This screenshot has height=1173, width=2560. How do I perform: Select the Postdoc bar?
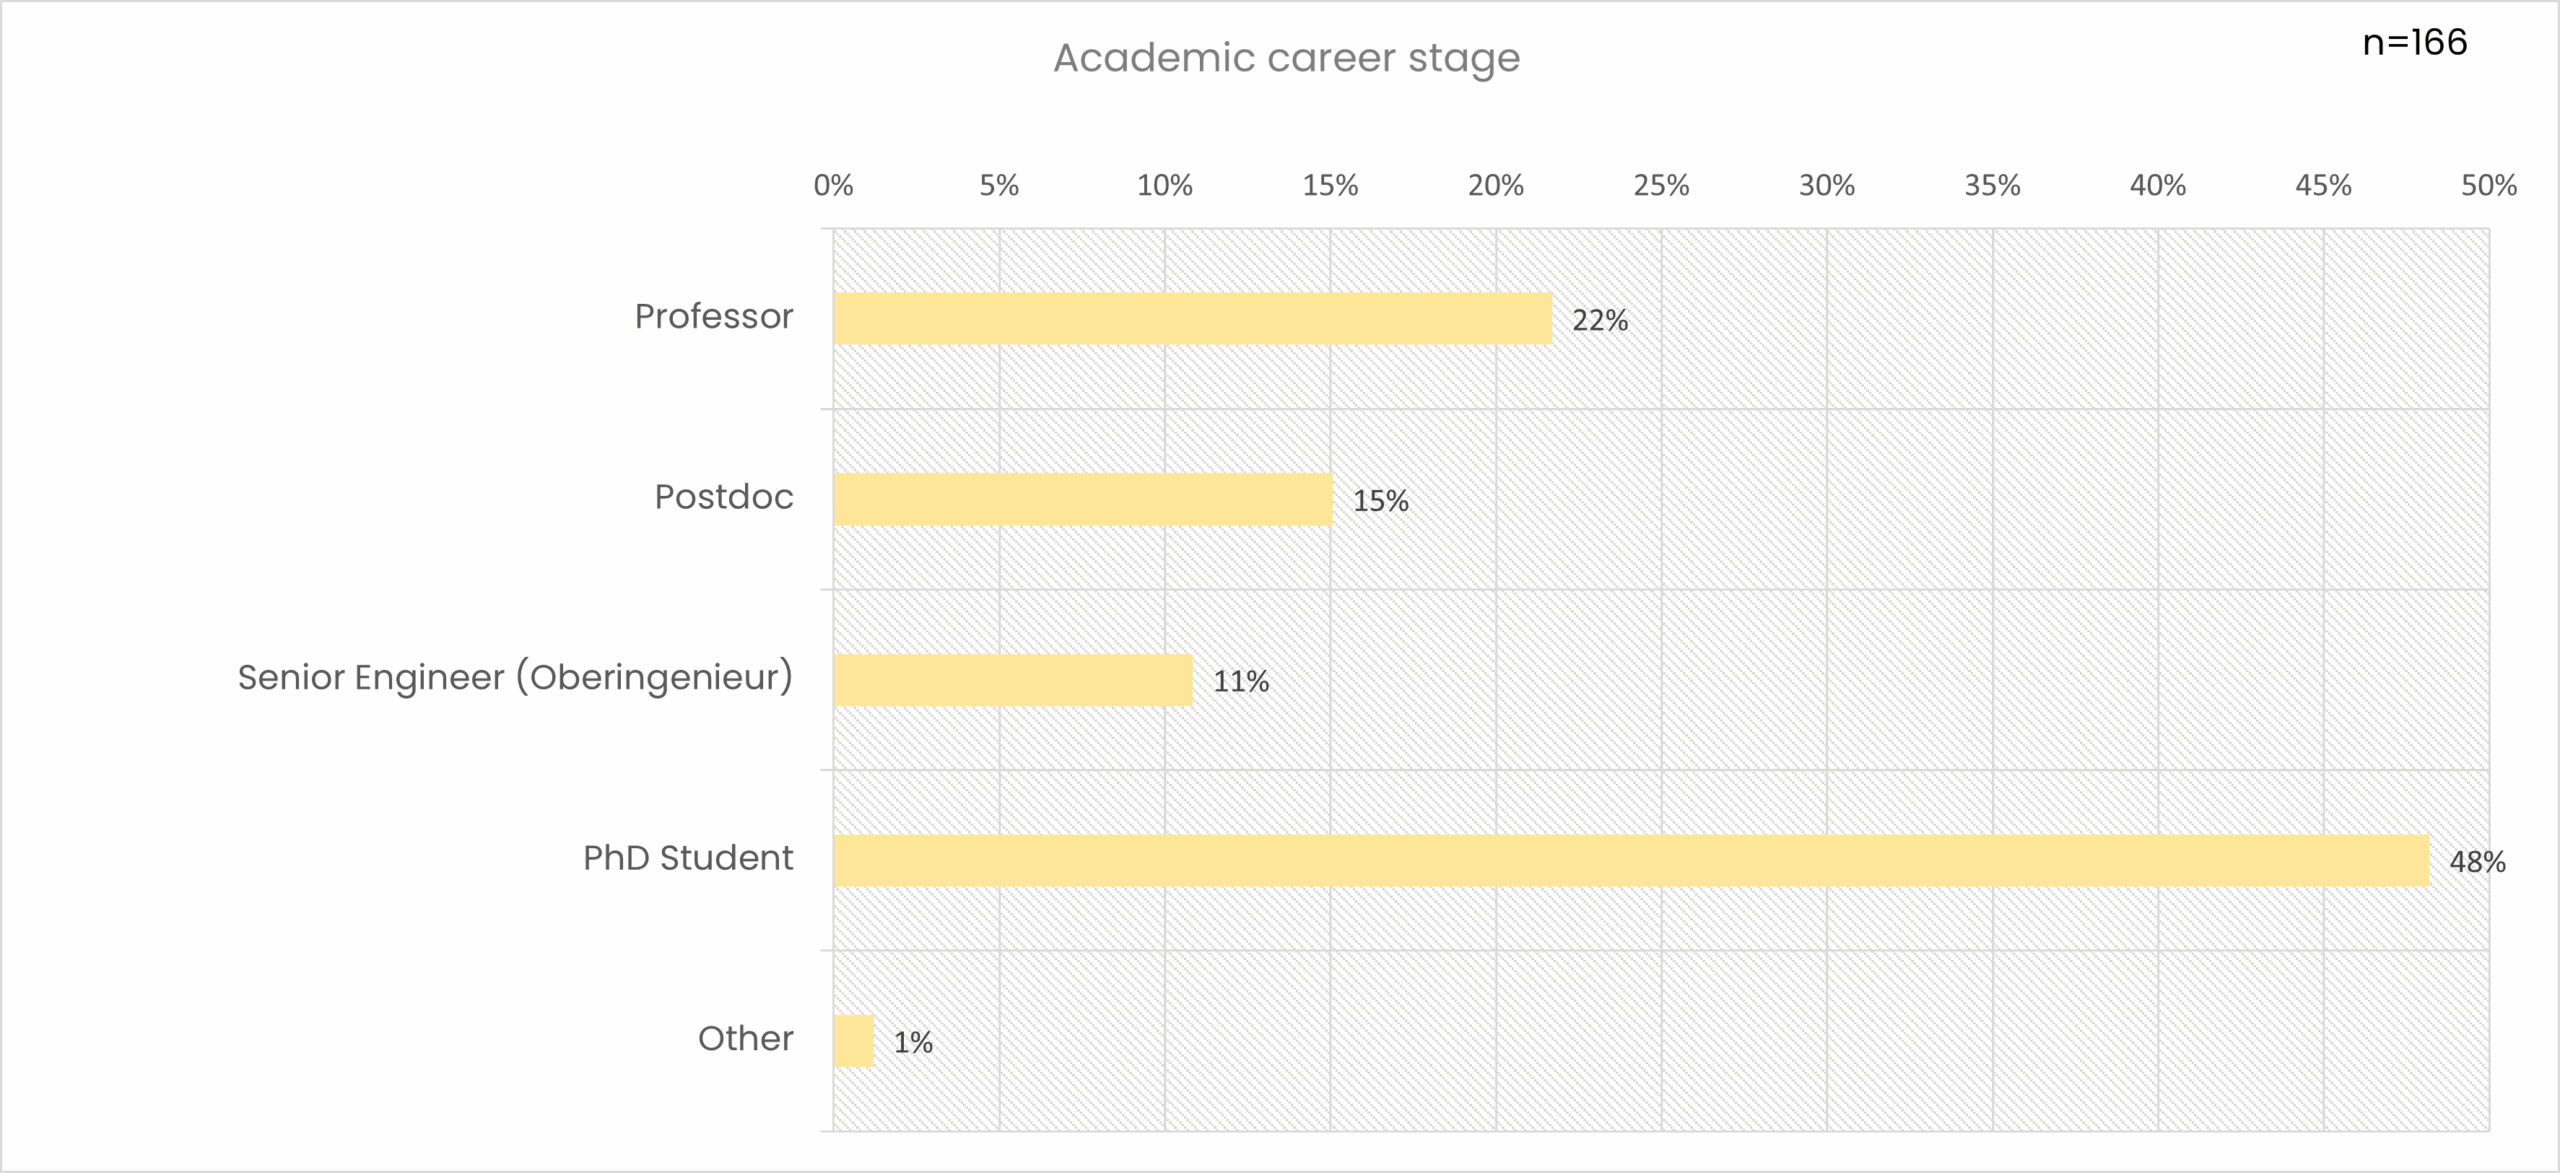1083,499
